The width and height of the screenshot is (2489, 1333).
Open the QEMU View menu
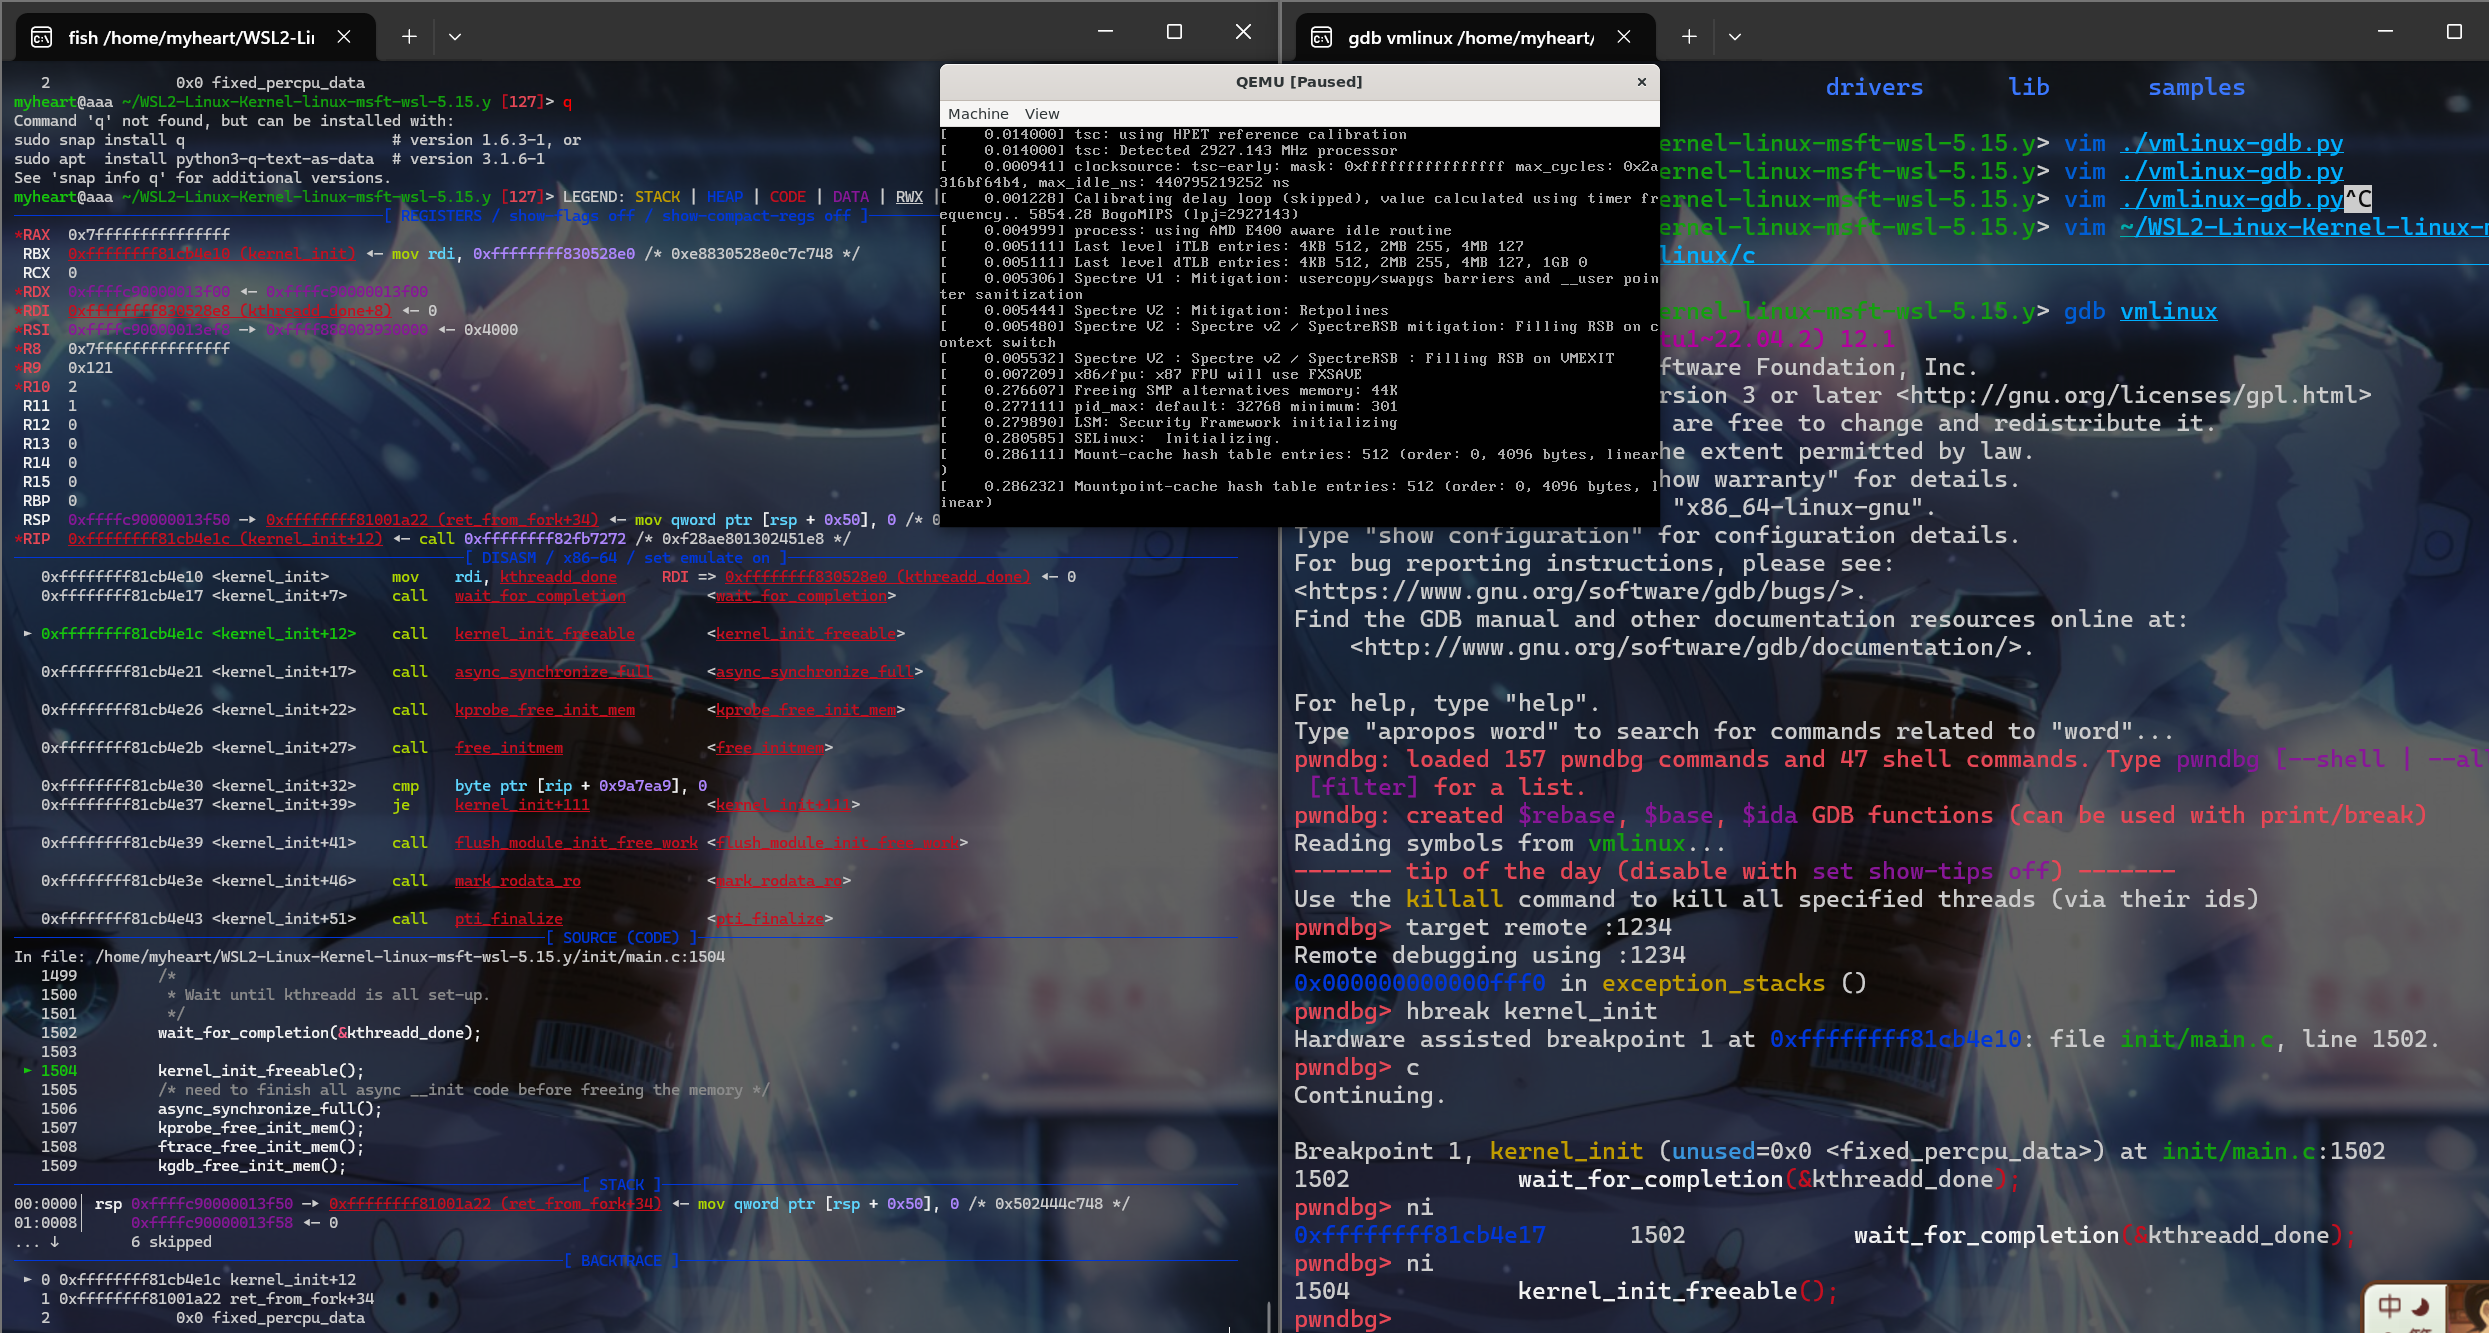[1041, 114]
